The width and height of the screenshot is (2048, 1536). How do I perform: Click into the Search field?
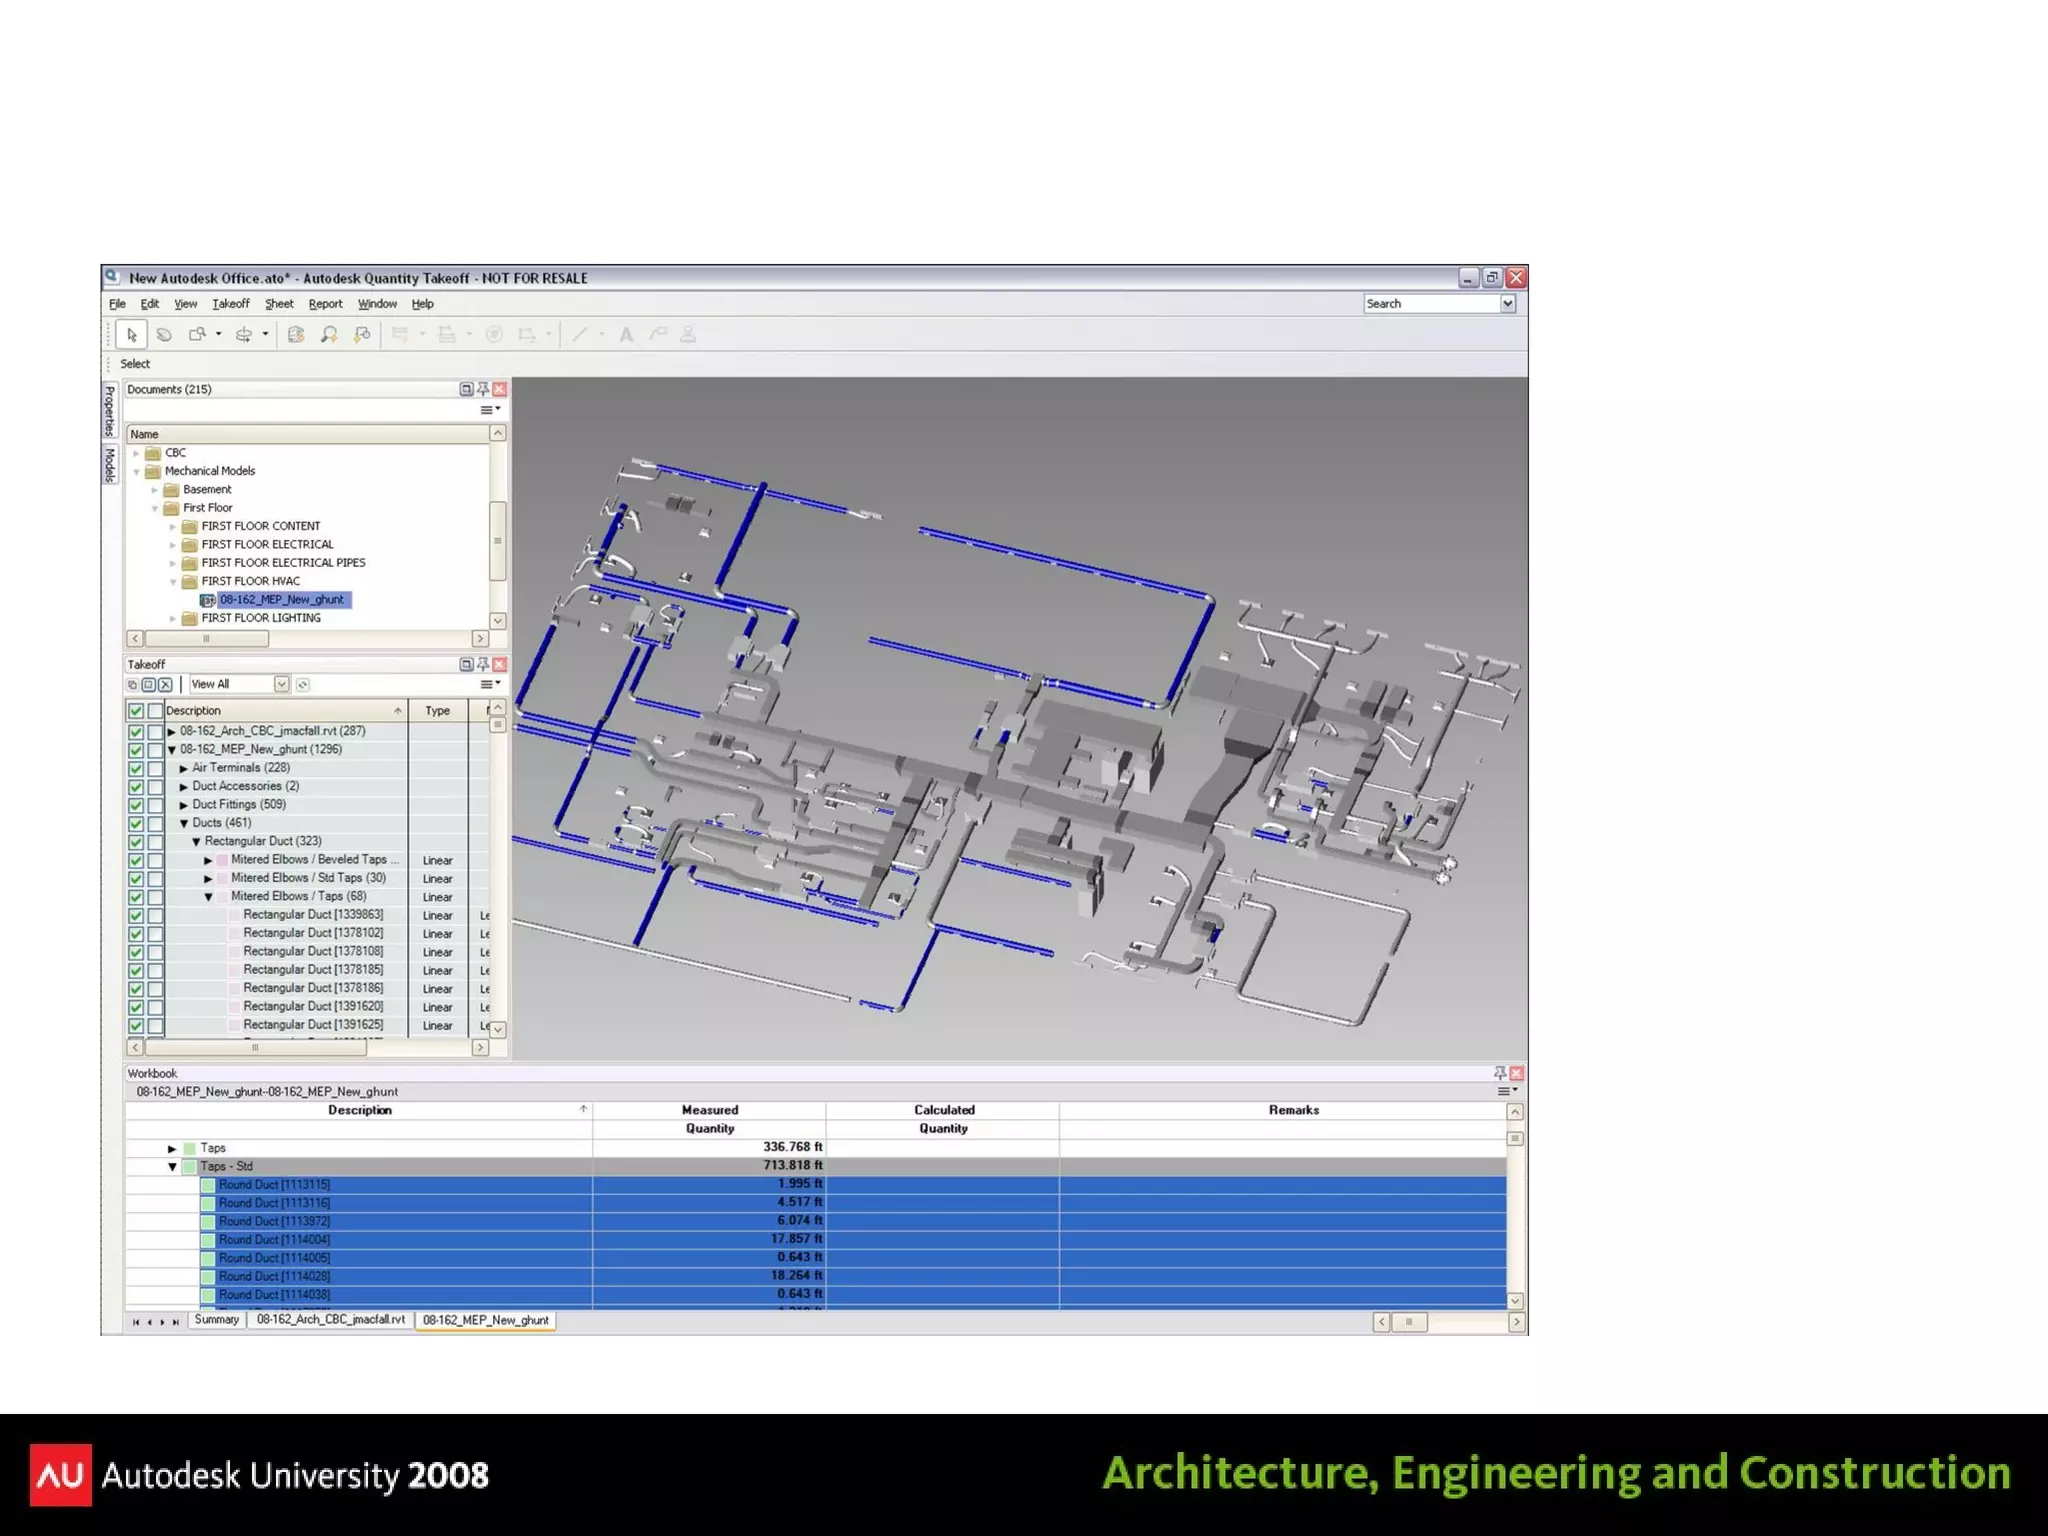(1430, 304)
